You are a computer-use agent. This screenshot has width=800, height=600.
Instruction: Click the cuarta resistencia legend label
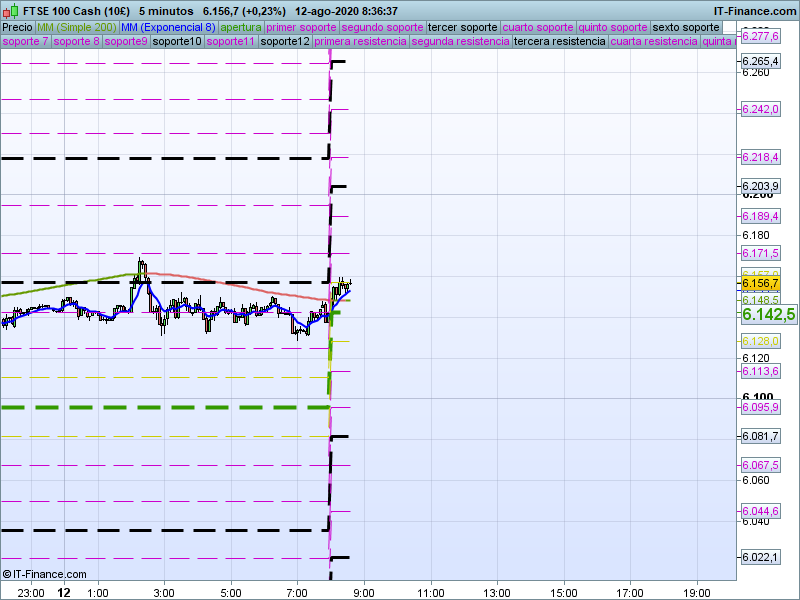pos(654,42)
